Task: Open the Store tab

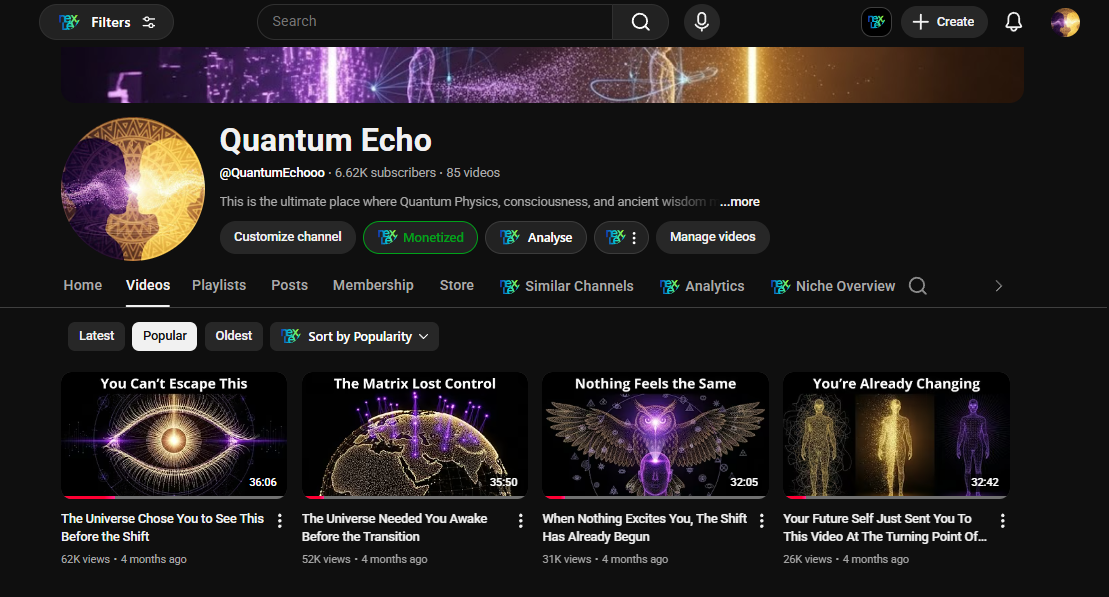Action: click(457, 285)
